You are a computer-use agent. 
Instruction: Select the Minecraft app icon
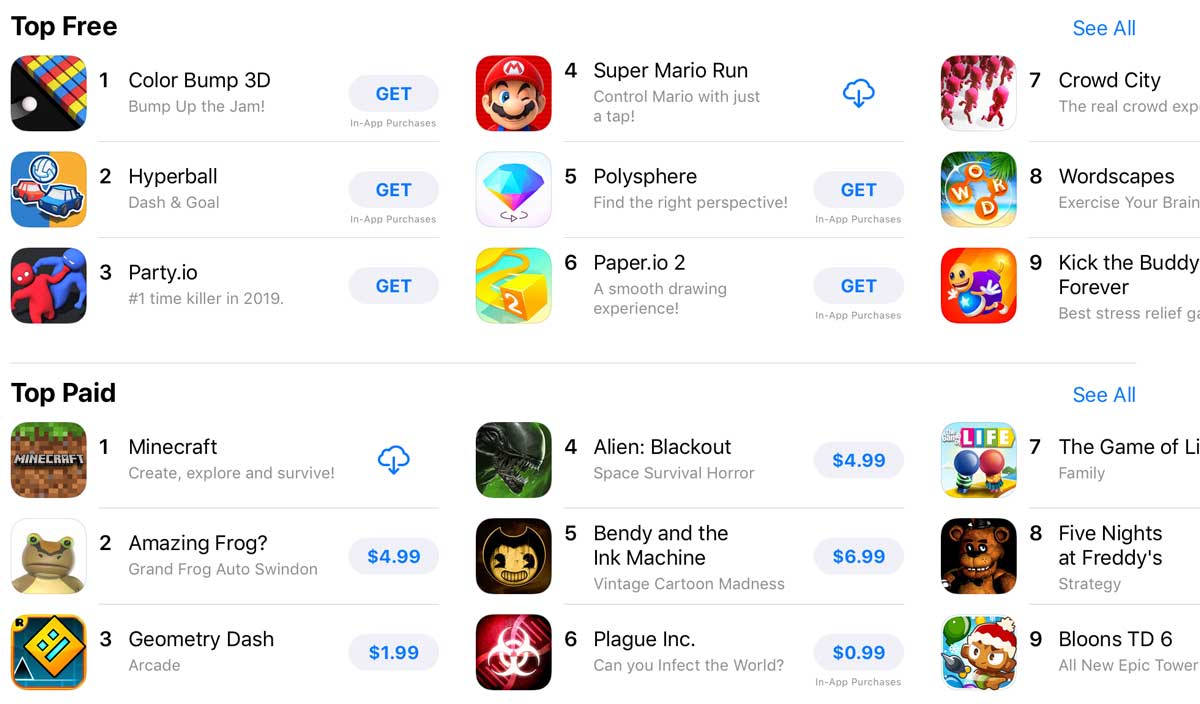click(48, 461)
